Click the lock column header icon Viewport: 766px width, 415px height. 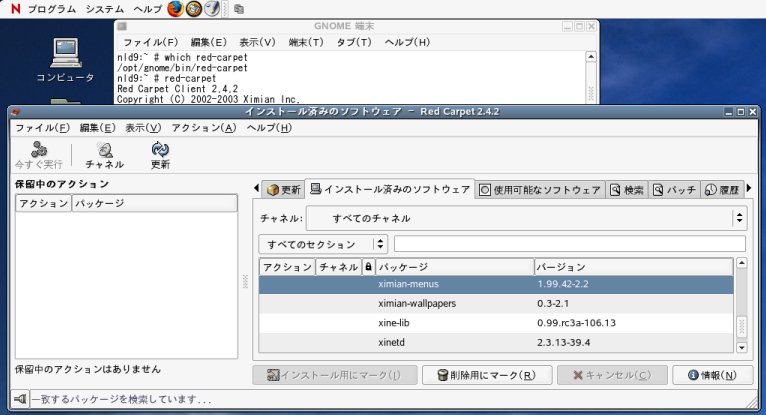click(x=368, y=267)
